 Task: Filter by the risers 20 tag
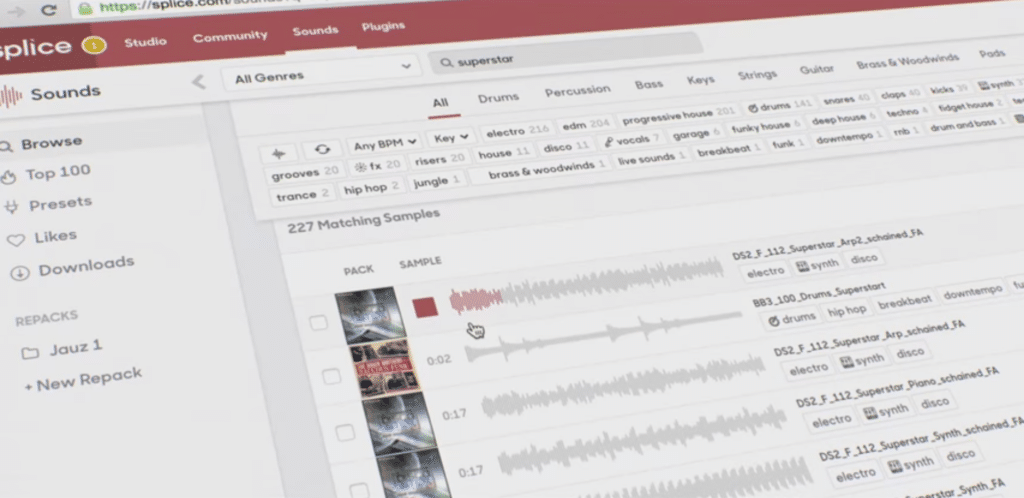coord(439,159)
